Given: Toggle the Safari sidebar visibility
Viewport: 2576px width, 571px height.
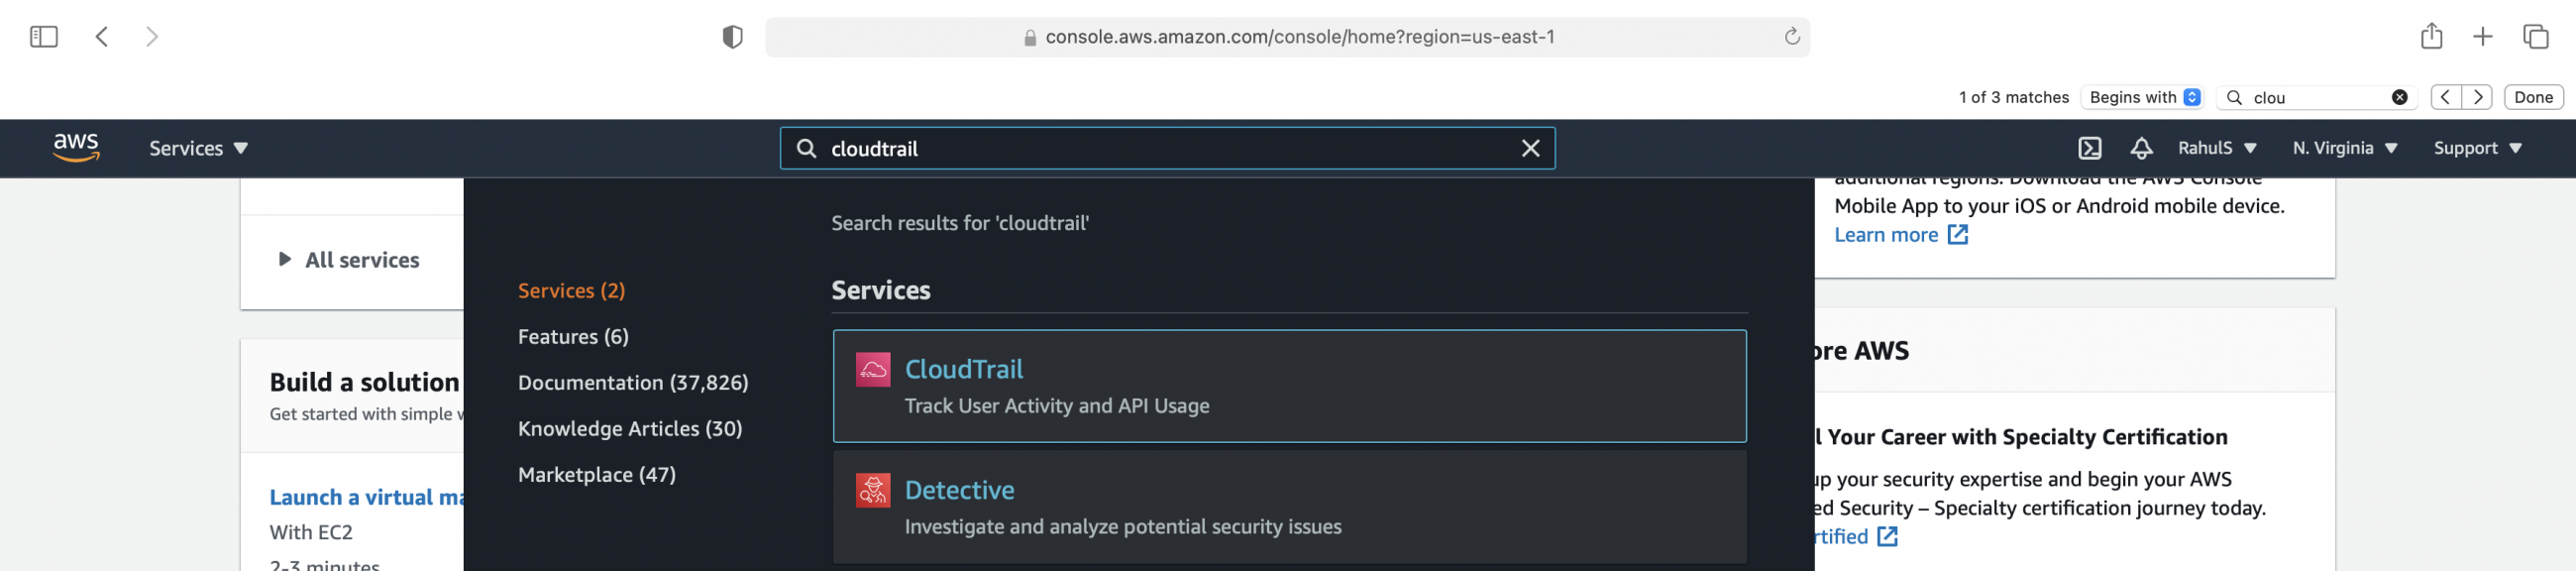Looking at the screenshot, I should click(43, 36).
